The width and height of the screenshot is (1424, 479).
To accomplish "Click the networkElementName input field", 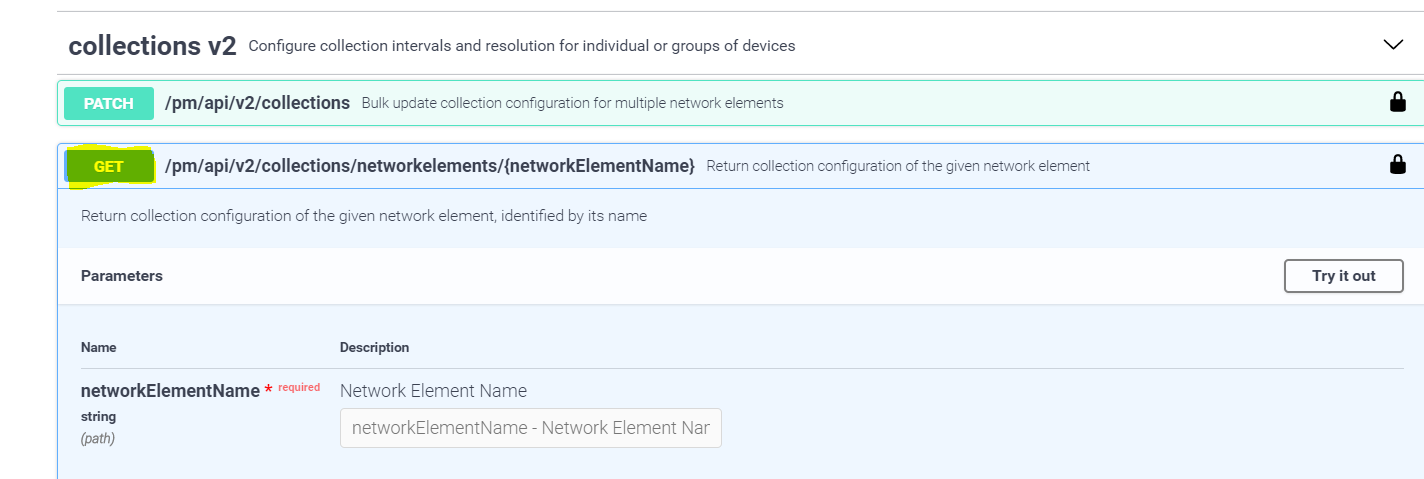I will (x=530, y=427).
